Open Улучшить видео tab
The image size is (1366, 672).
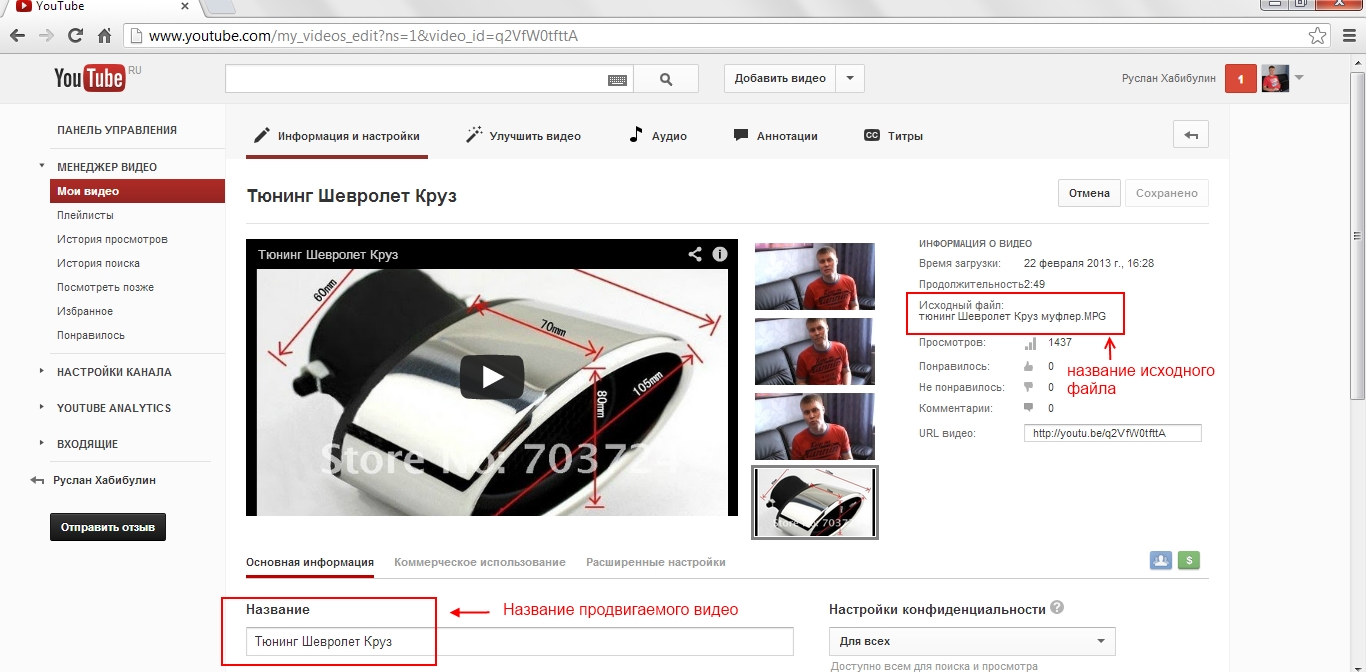(x=523, y=136)
